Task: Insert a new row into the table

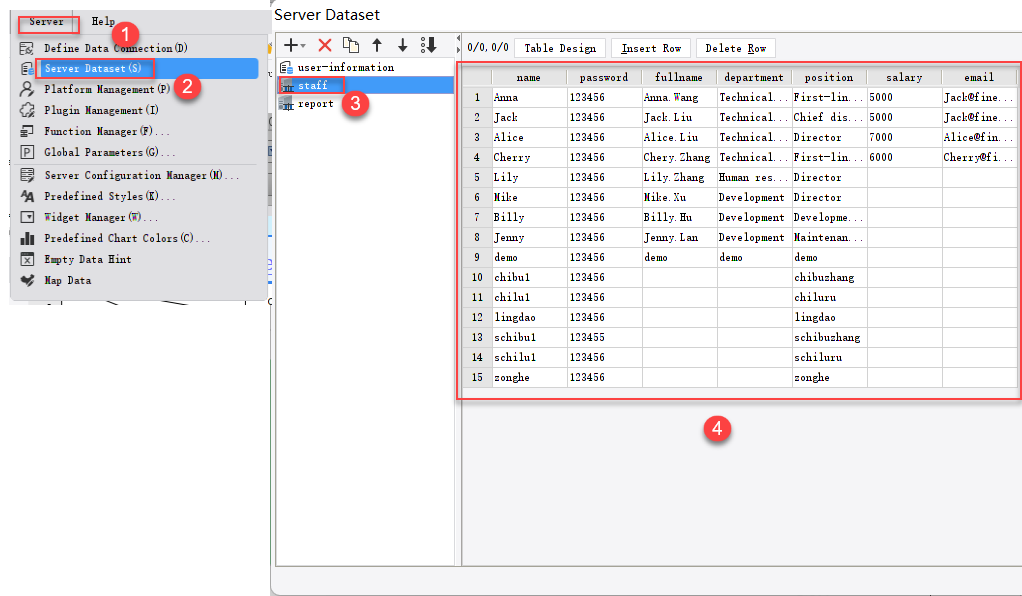Action: pyautogui.click(x=650, y=47)
